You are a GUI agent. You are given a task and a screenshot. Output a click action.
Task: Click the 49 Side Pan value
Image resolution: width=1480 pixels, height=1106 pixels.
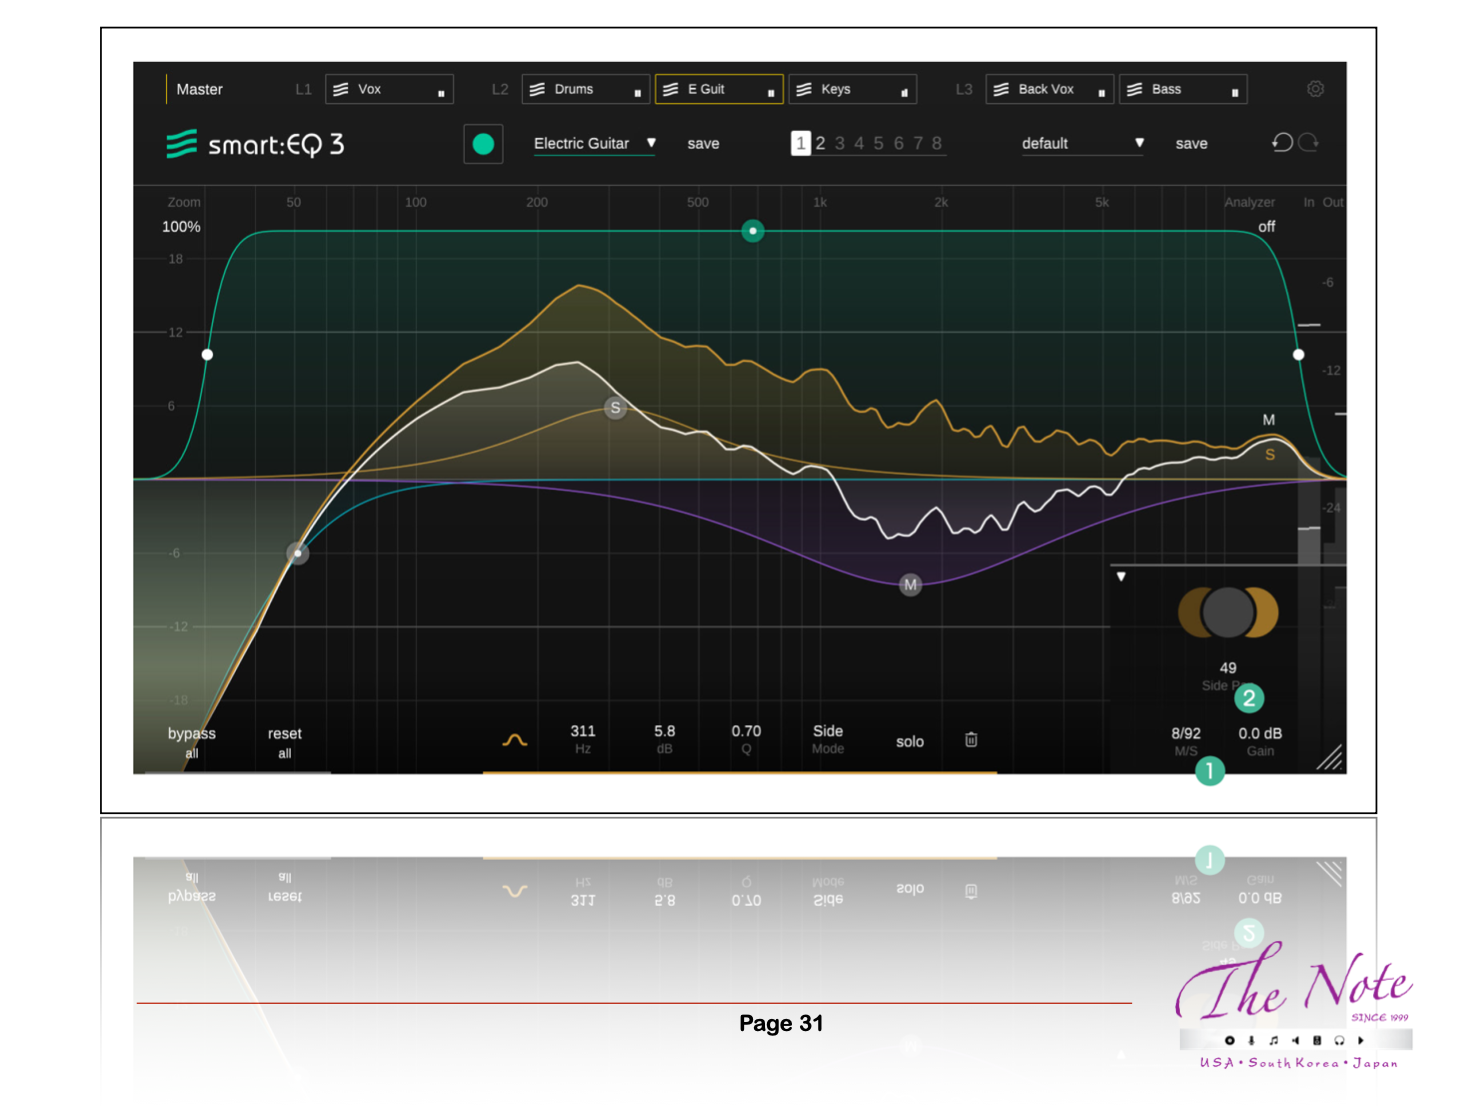1228,668
